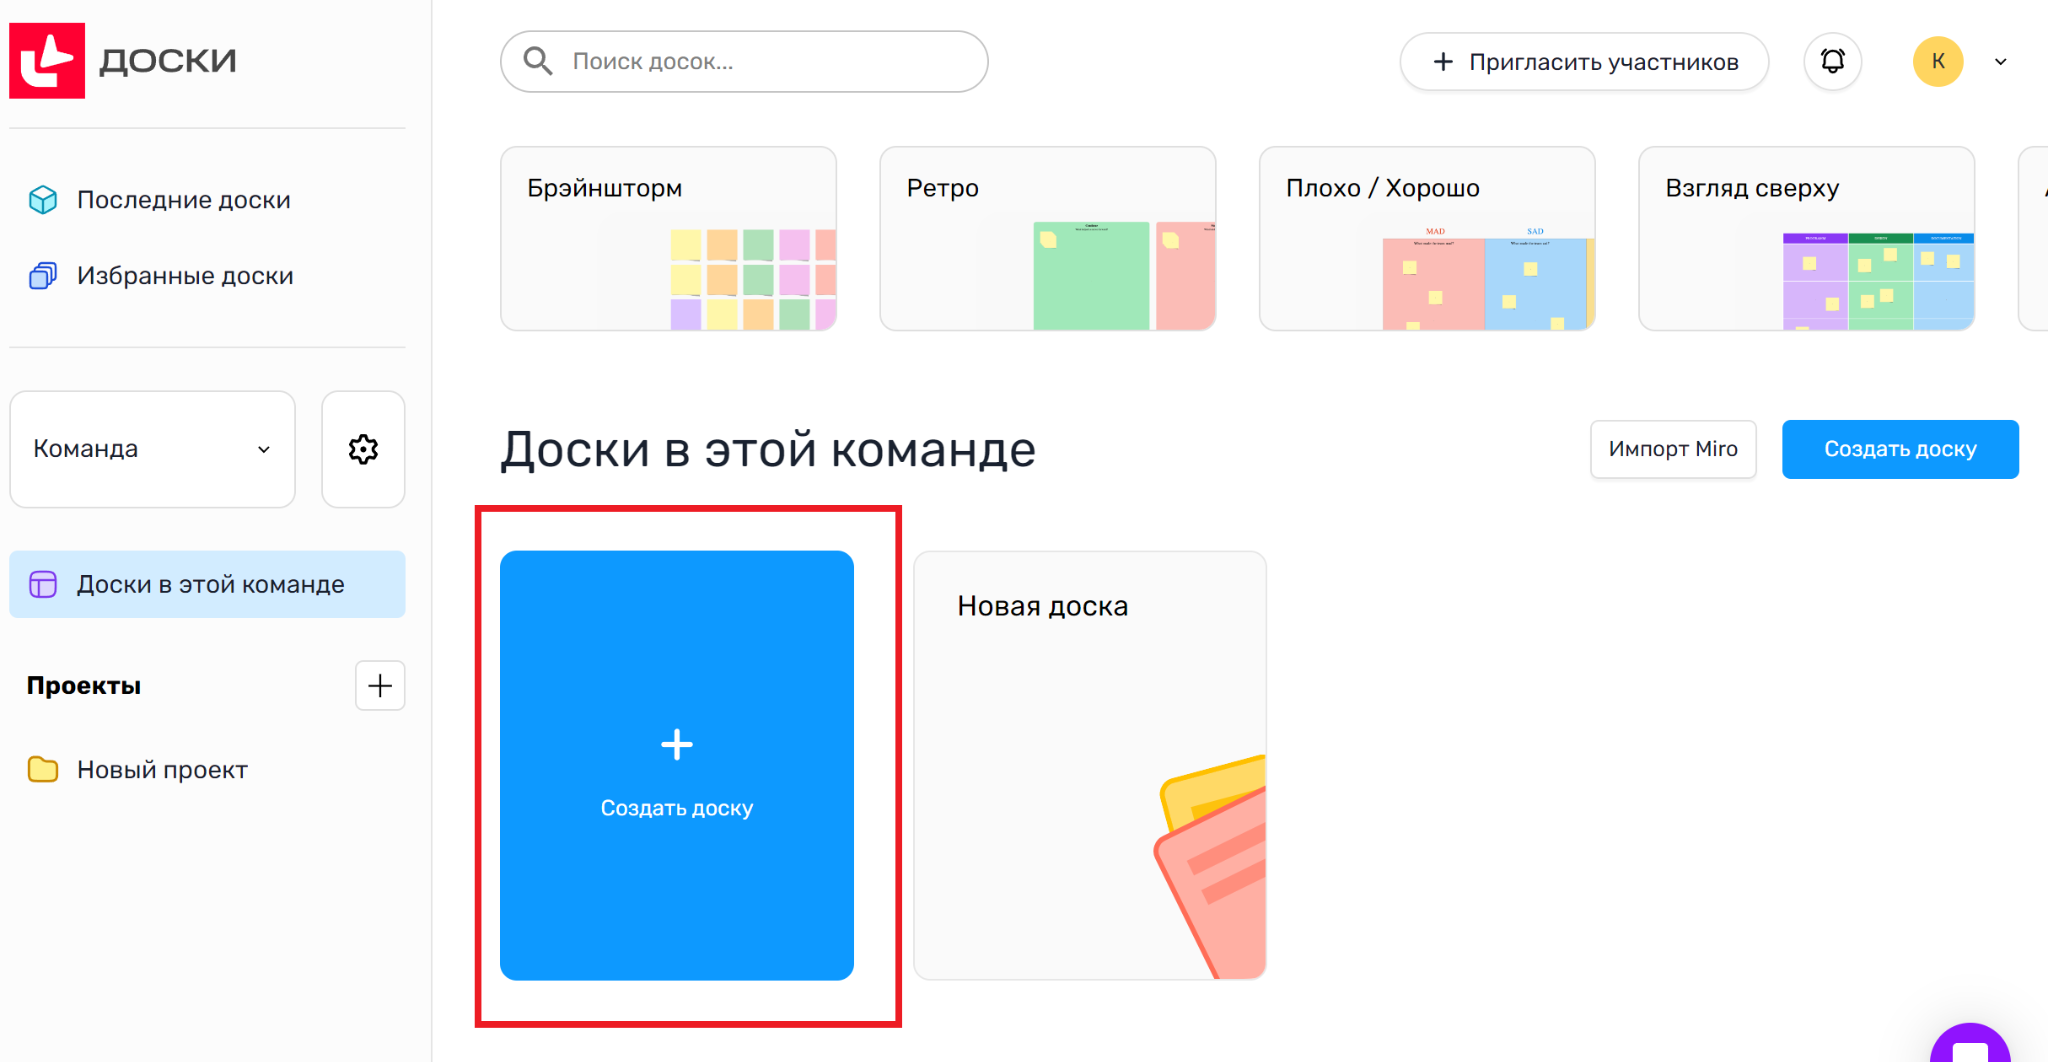
Task: Open the Новая доска board card
Action: [1090, 765]
